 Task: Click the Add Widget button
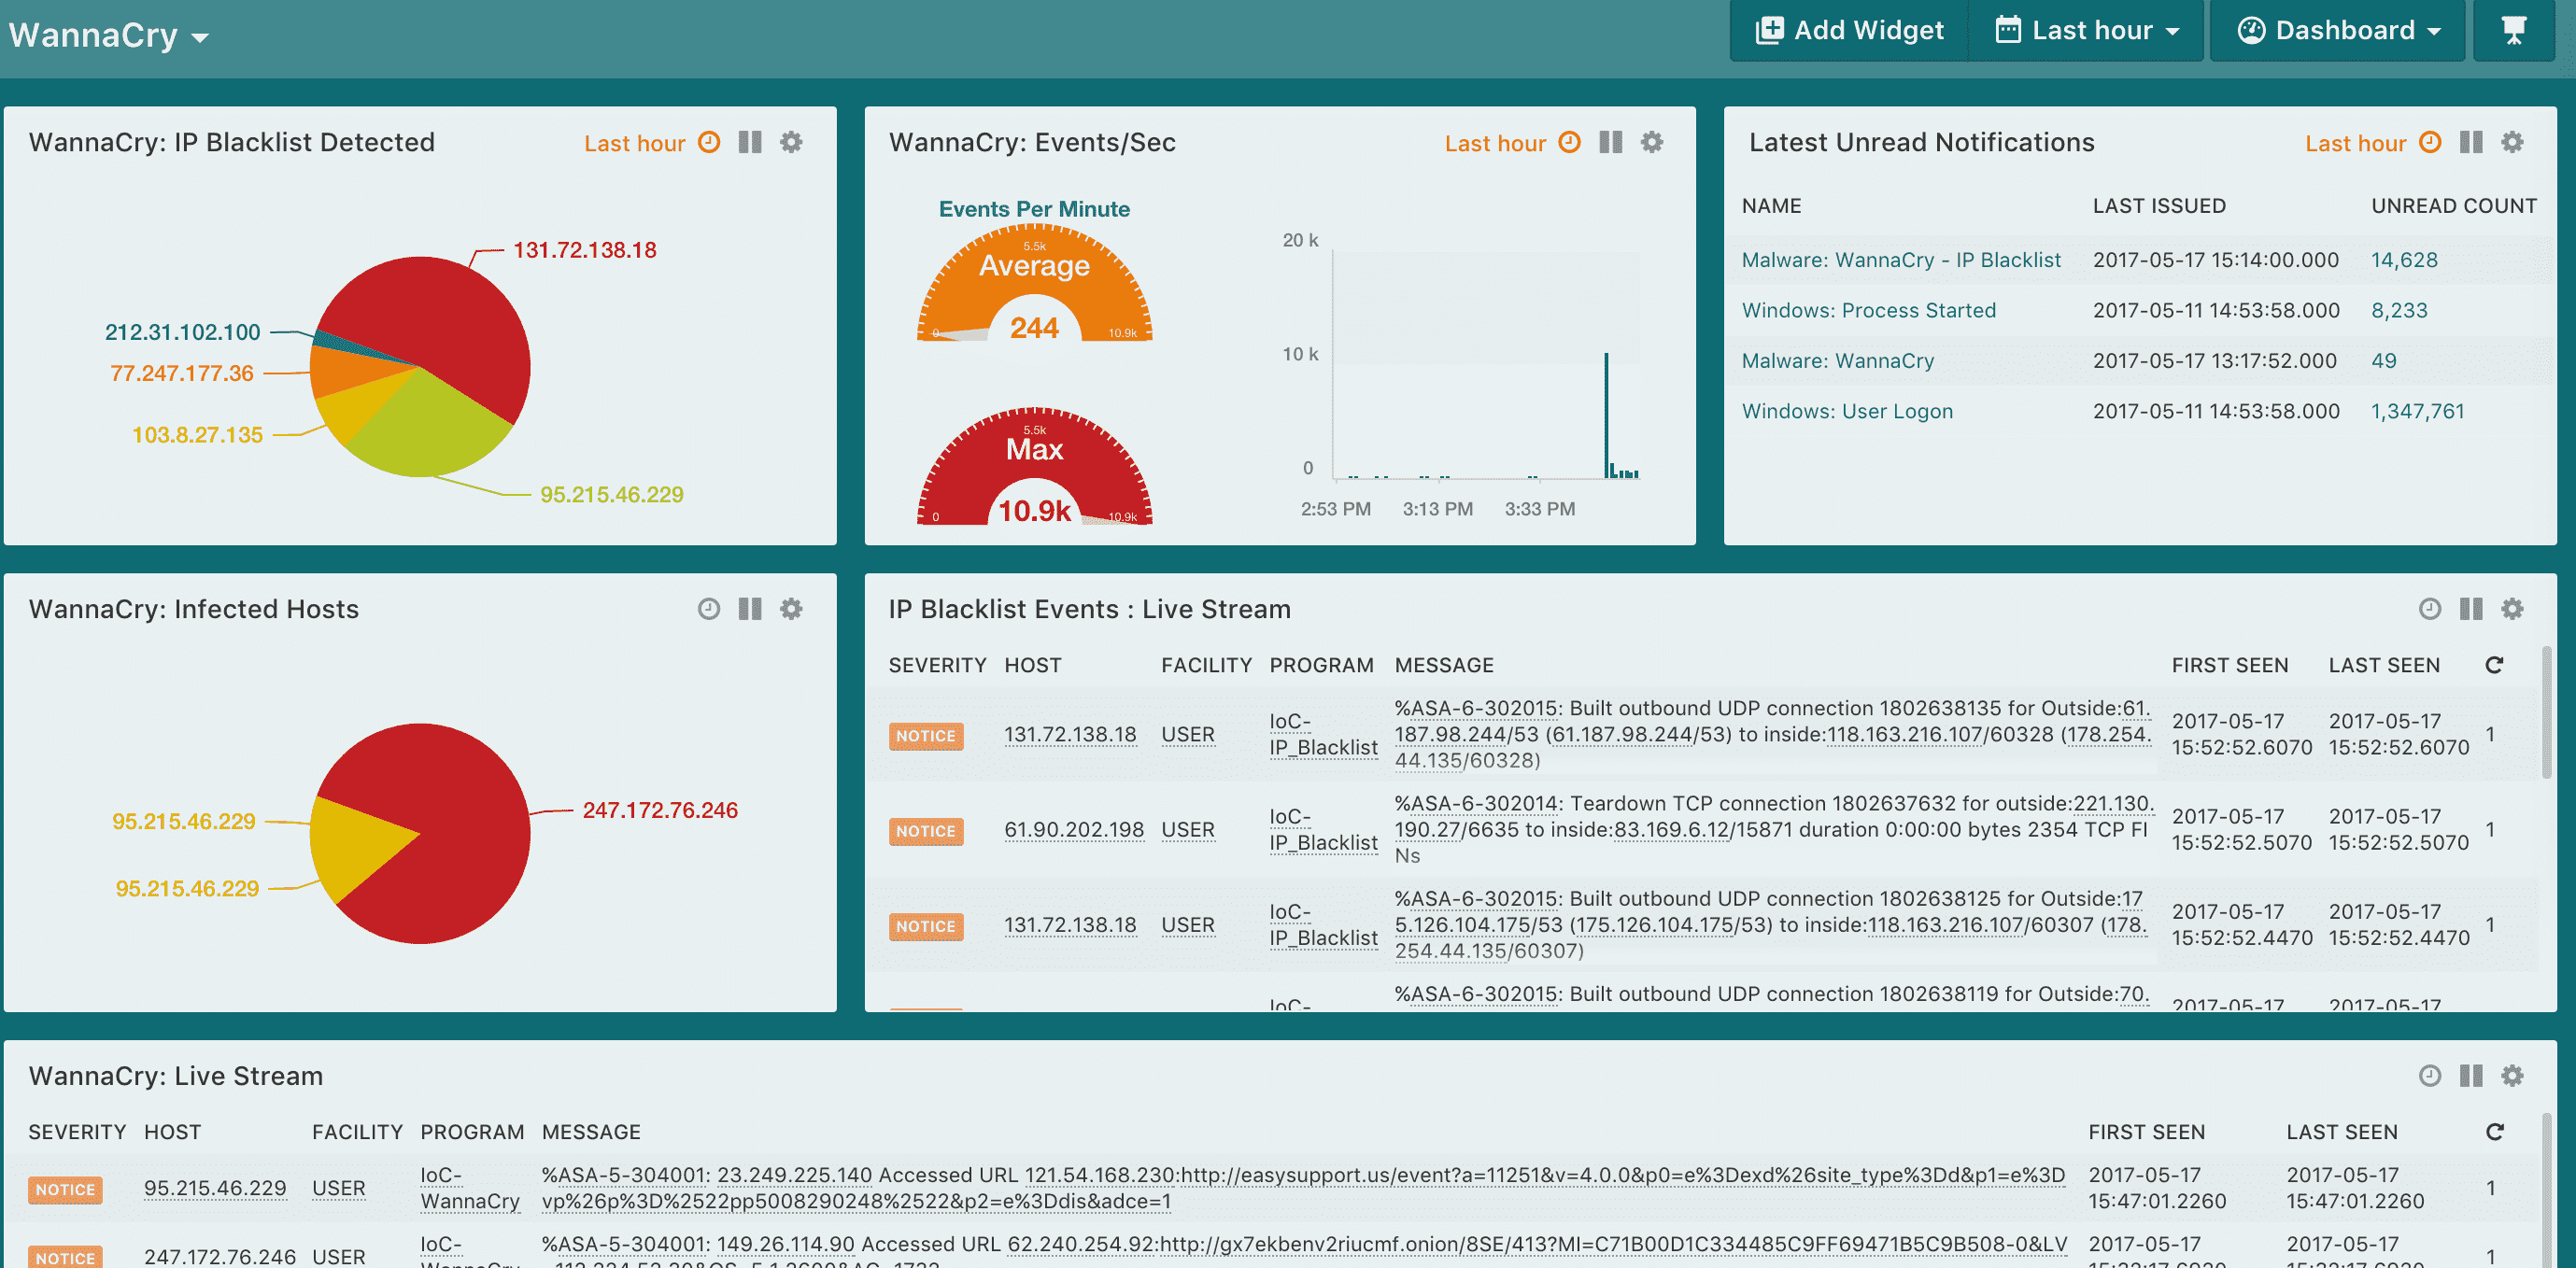1849,30
